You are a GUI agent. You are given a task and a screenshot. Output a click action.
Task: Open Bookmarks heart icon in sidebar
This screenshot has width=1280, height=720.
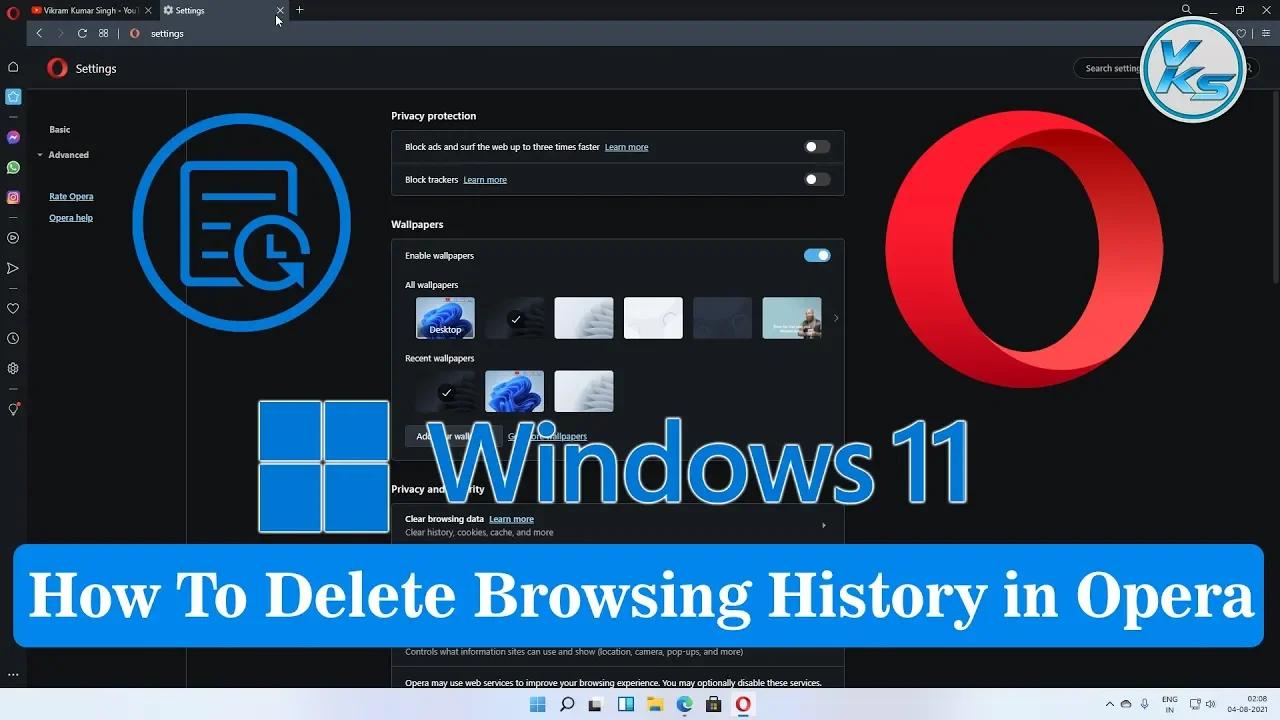click(x=13, y=308)
